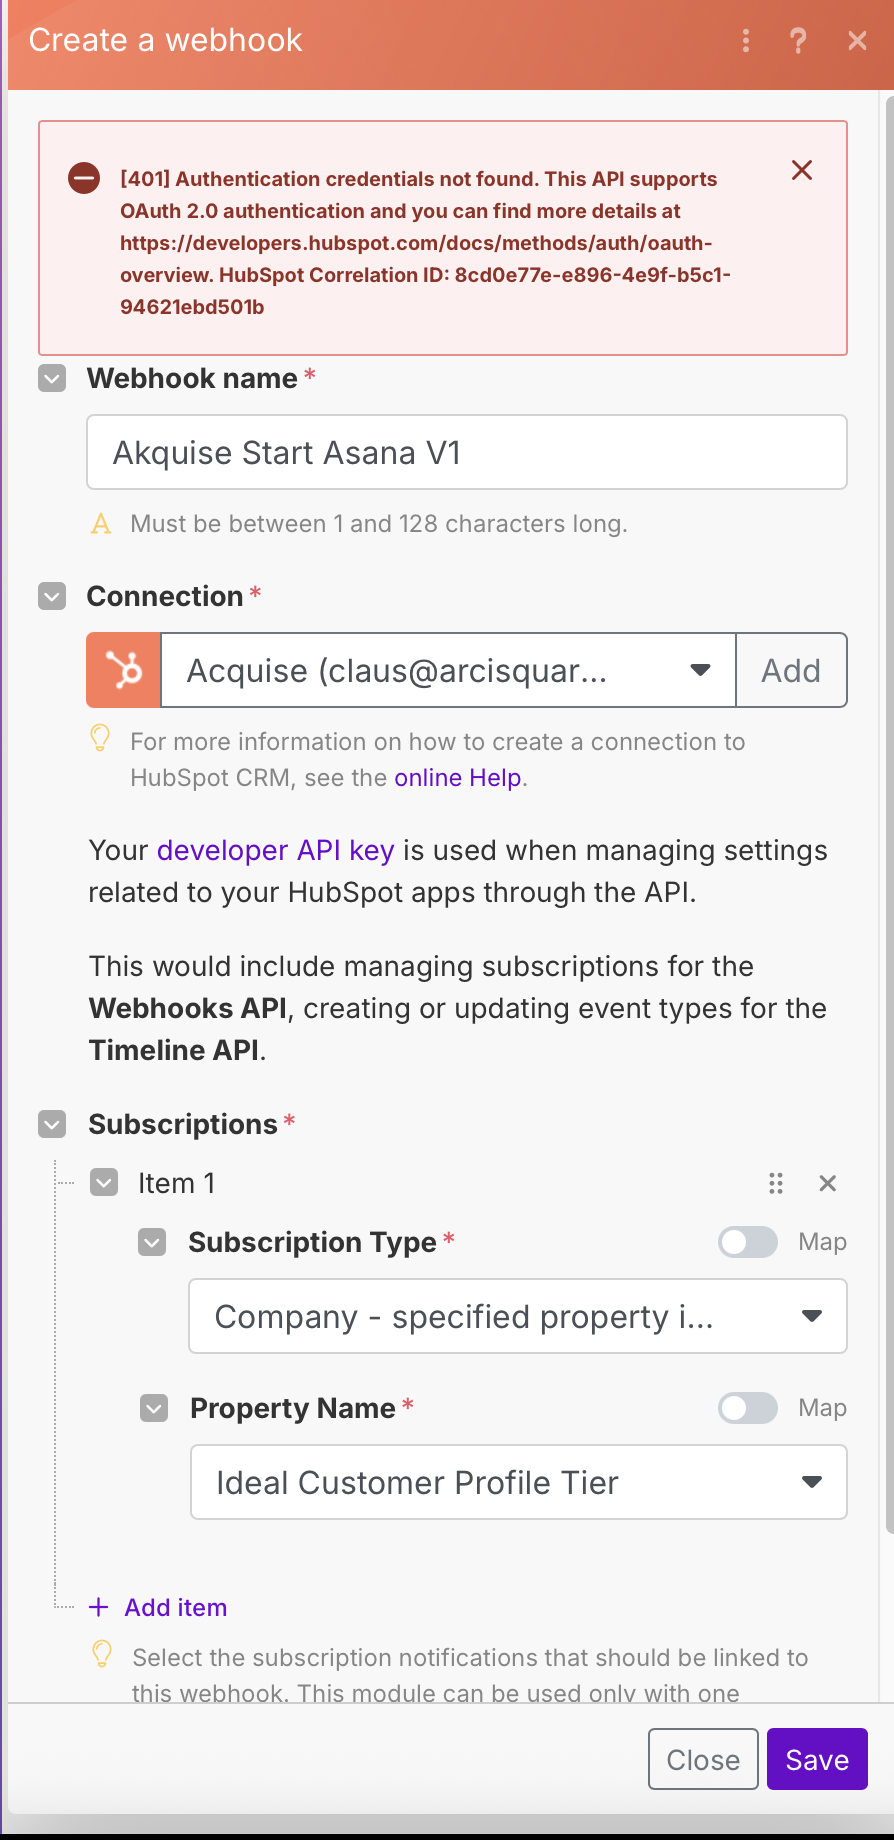Dismiss the 401 error message
Viewport: 894px width, 1840px height.
pyautogui.click(x=802, y=171)
